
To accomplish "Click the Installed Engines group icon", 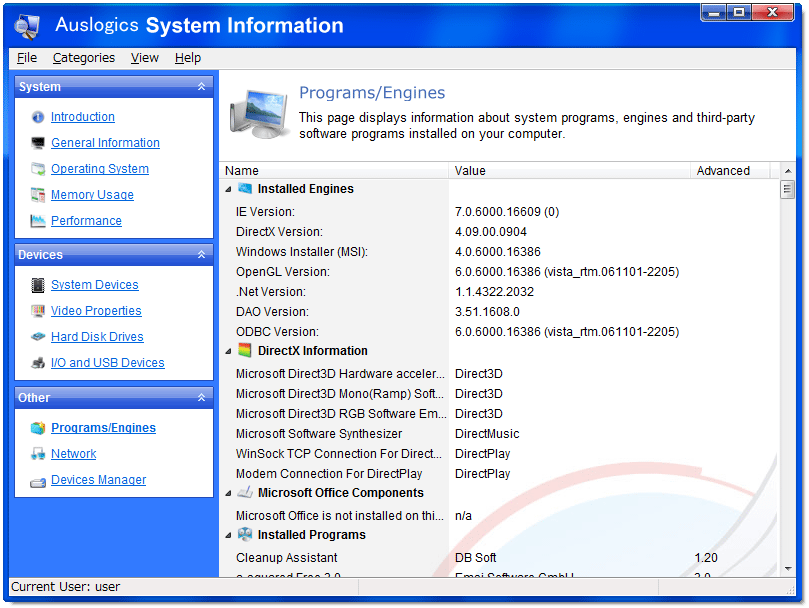I will point(245,189).
